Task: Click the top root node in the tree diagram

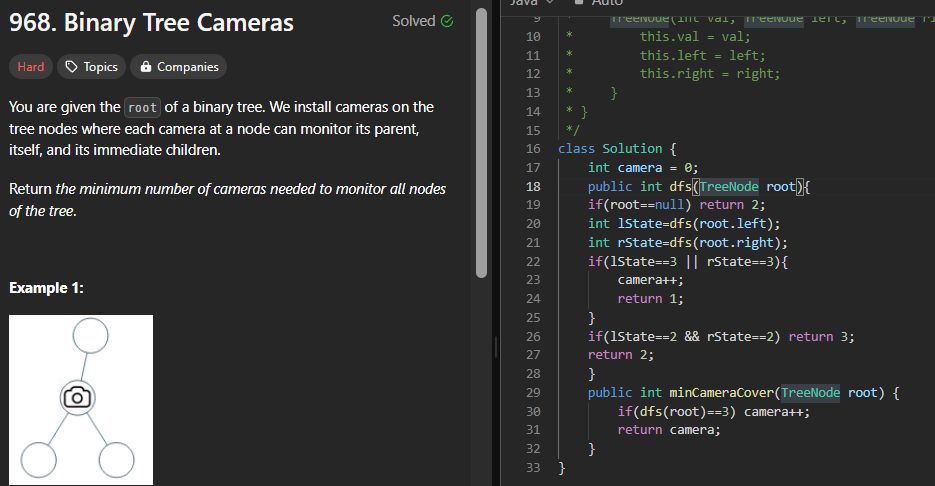Action: click(91, 335)
